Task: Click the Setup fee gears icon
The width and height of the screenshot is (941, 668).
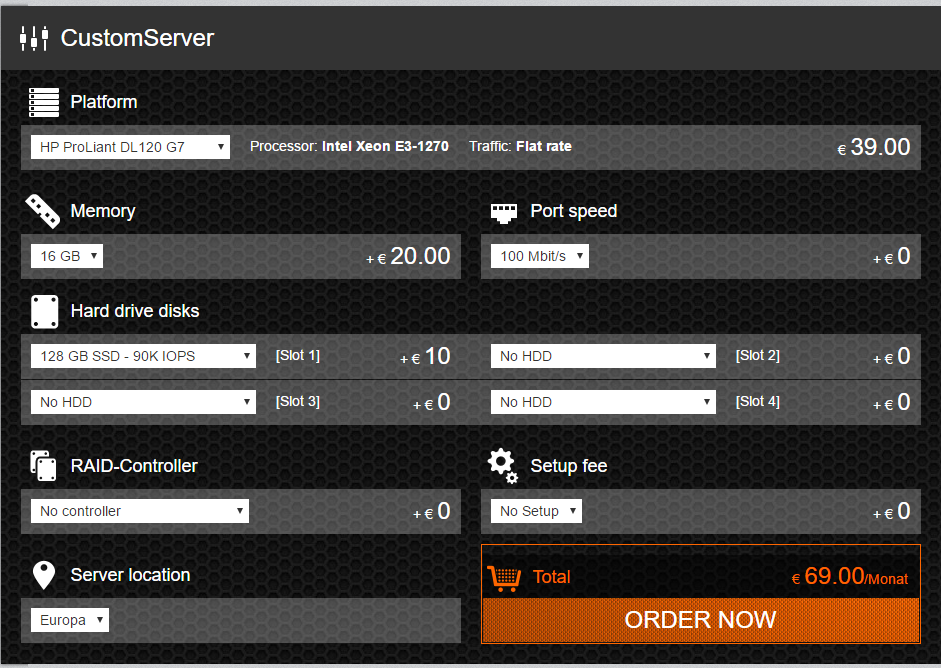Action: click(502, 465)
